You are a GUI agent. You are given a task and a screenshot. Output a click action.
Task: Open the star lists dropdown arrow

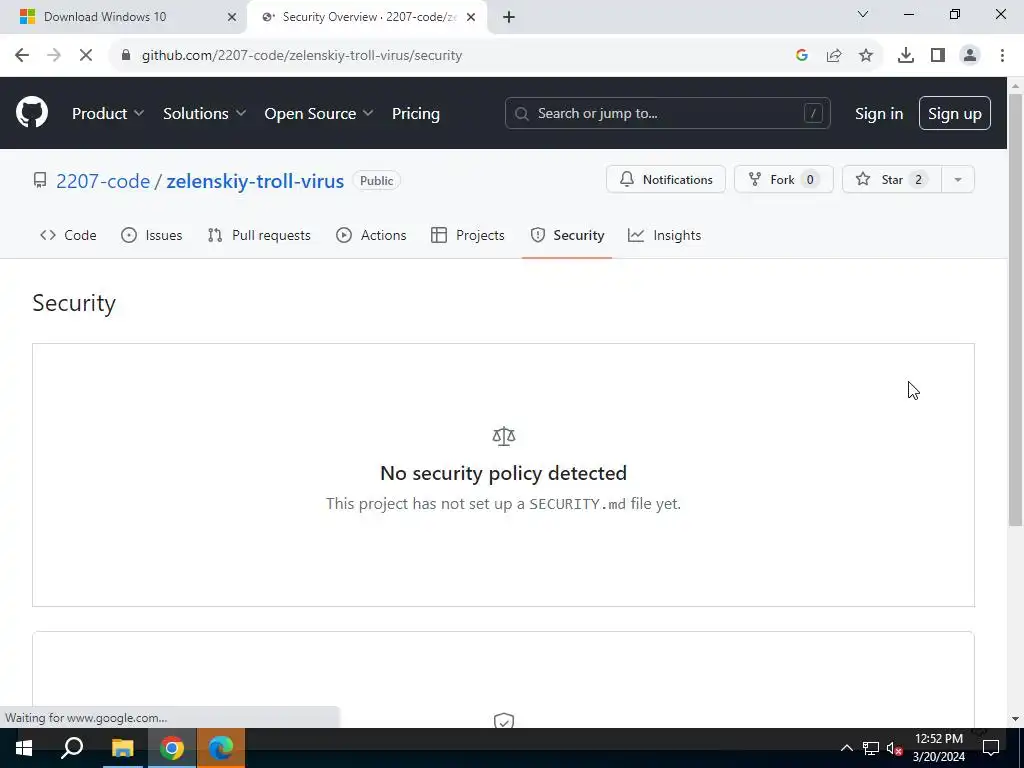[x=958, y=180]
